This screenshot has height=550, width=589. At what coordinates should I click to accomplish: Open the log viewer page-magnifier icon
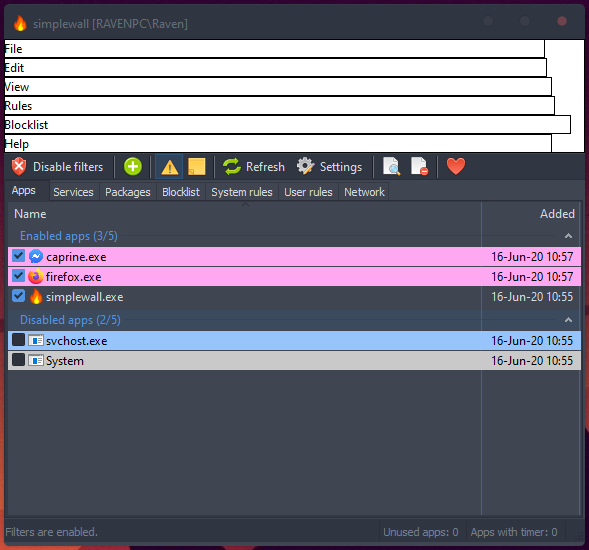pyautogui.click(x=391, y=166)
